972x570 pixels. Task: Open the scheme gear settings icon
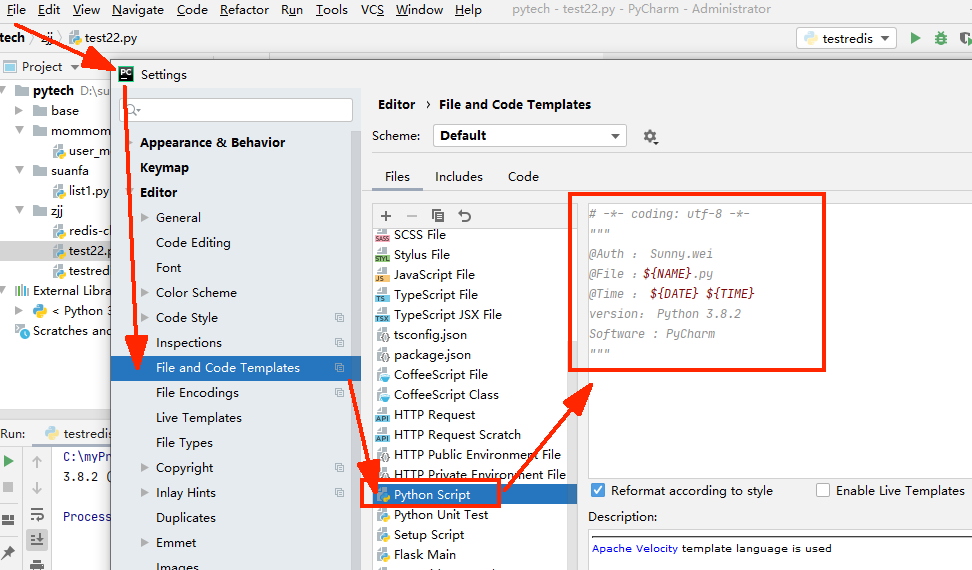650,136
